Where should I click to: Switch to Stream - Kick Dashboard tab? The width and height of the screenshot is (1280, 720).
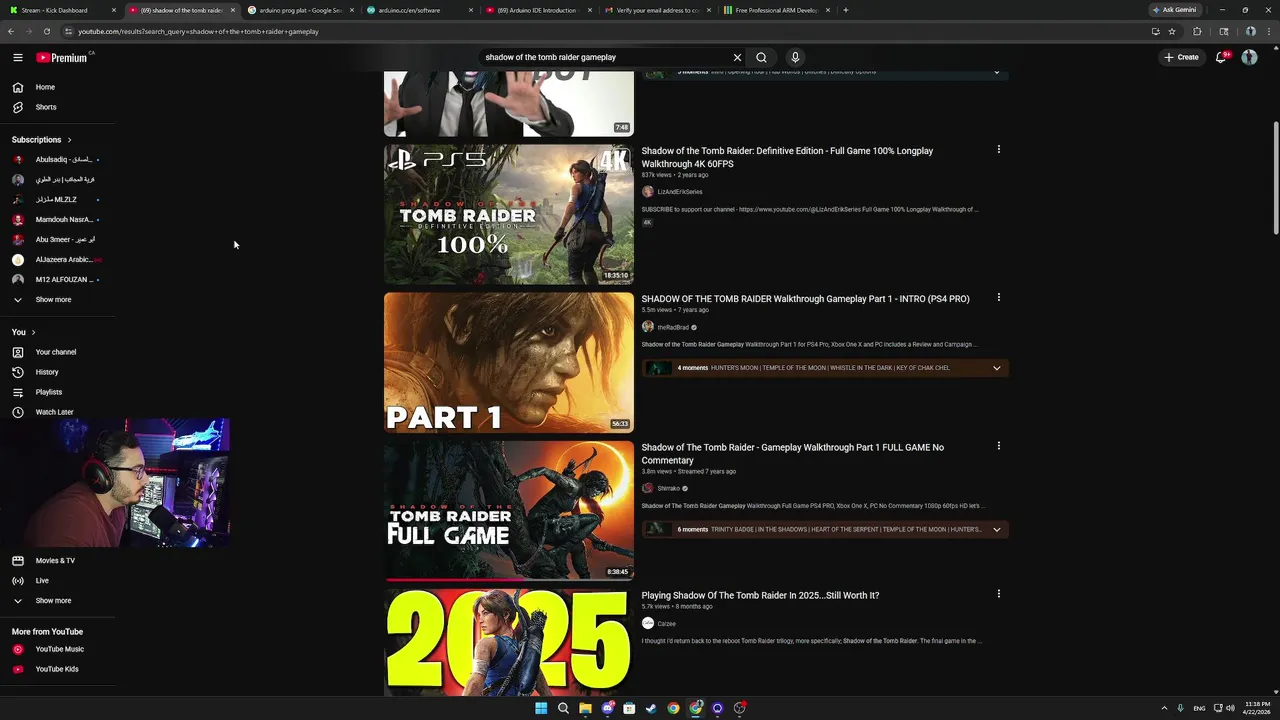[x=61, y=10]
